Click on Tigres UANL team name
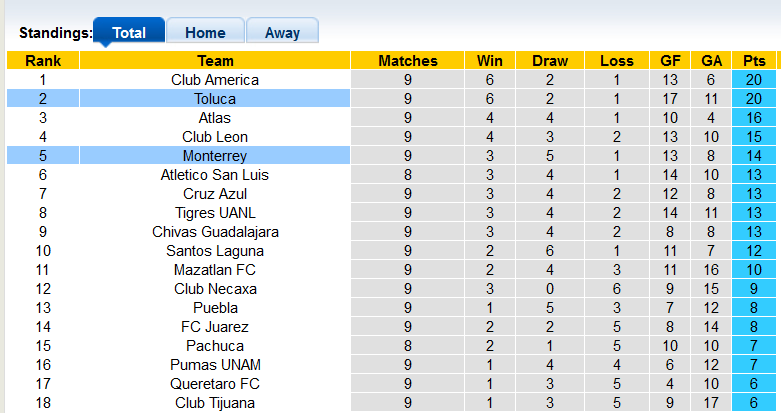The height and width of the screenshot is (413, 781). [x=215, y=213]
